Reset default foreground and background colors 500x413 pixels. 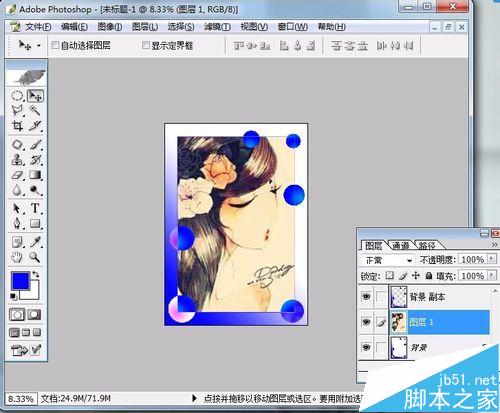pyautogui.click(x=14, y=296)
